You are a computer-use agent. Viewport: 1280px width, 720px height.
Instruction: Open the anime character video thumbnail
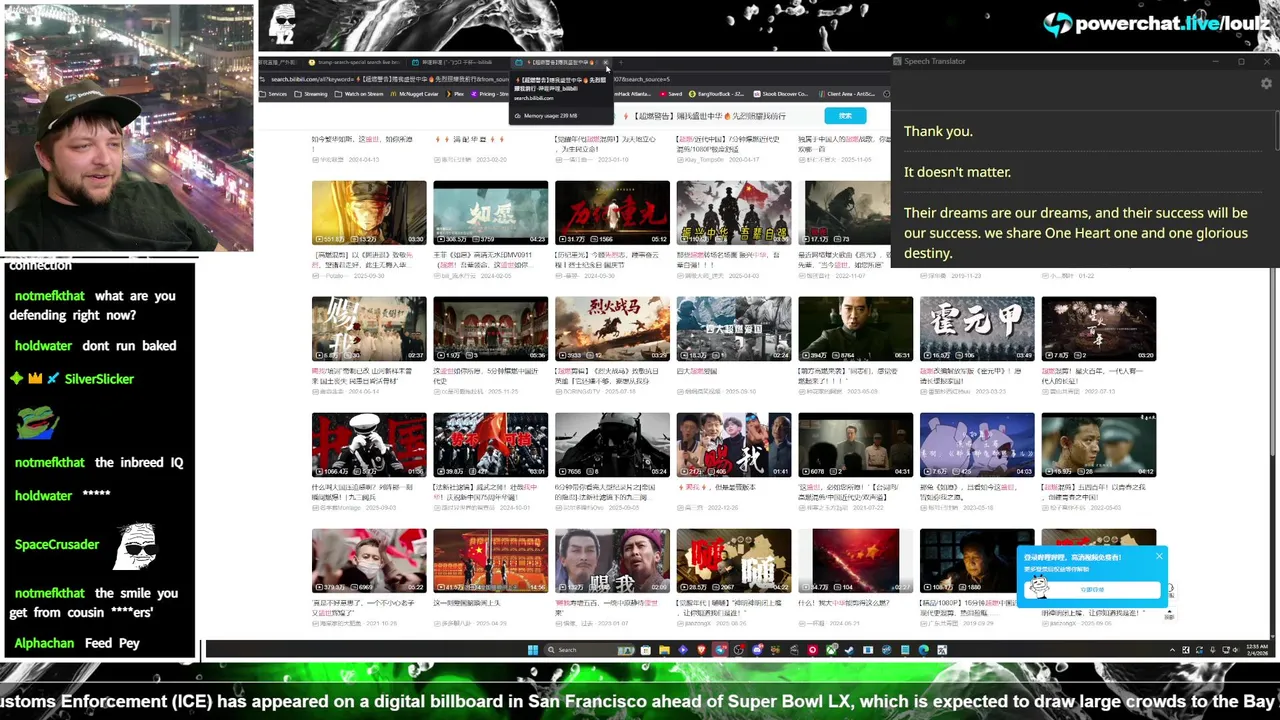[x=977, y=445]
